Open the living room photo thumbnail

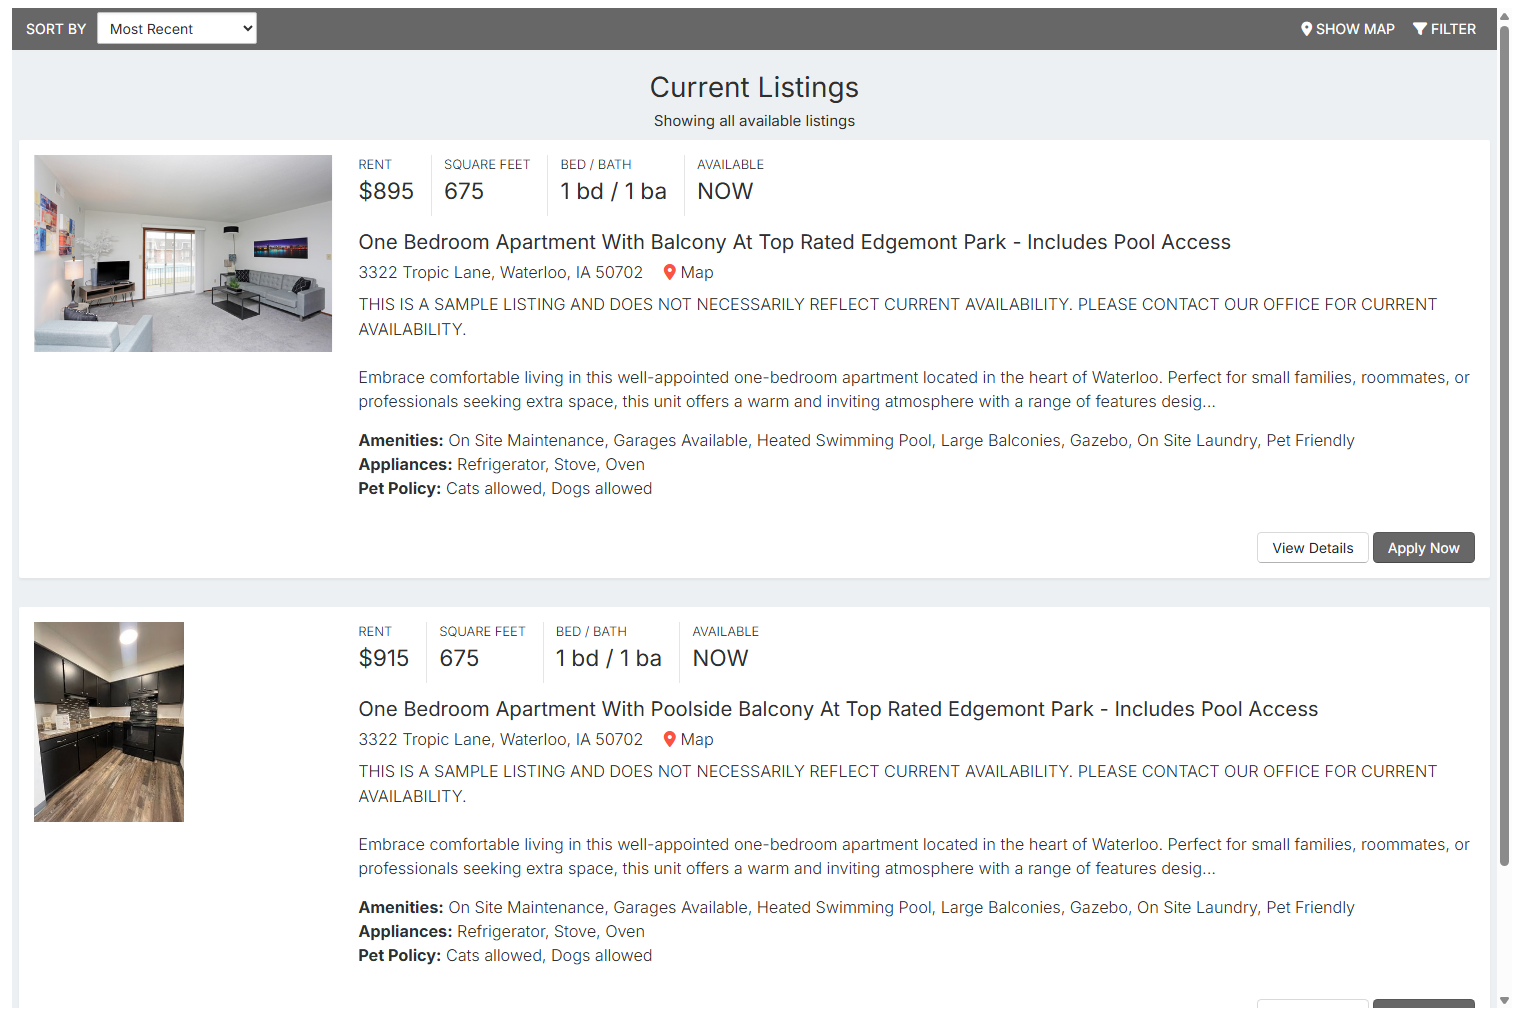tap(183, 253)
